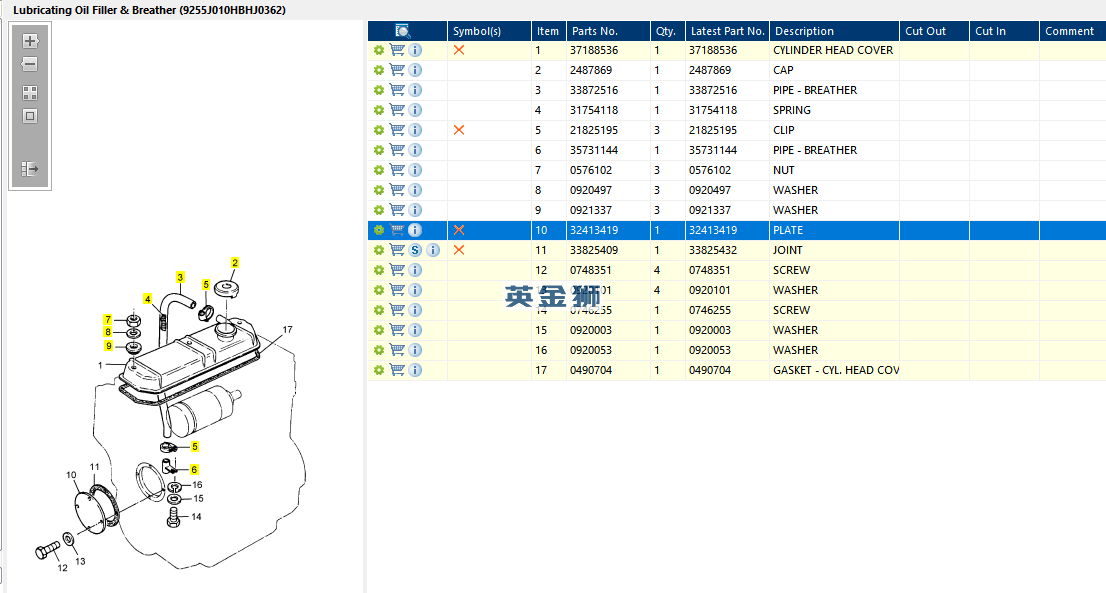Sort by Description column header
The width and height of the screenshot is (1106, 593).
click(x=834, y=31)
